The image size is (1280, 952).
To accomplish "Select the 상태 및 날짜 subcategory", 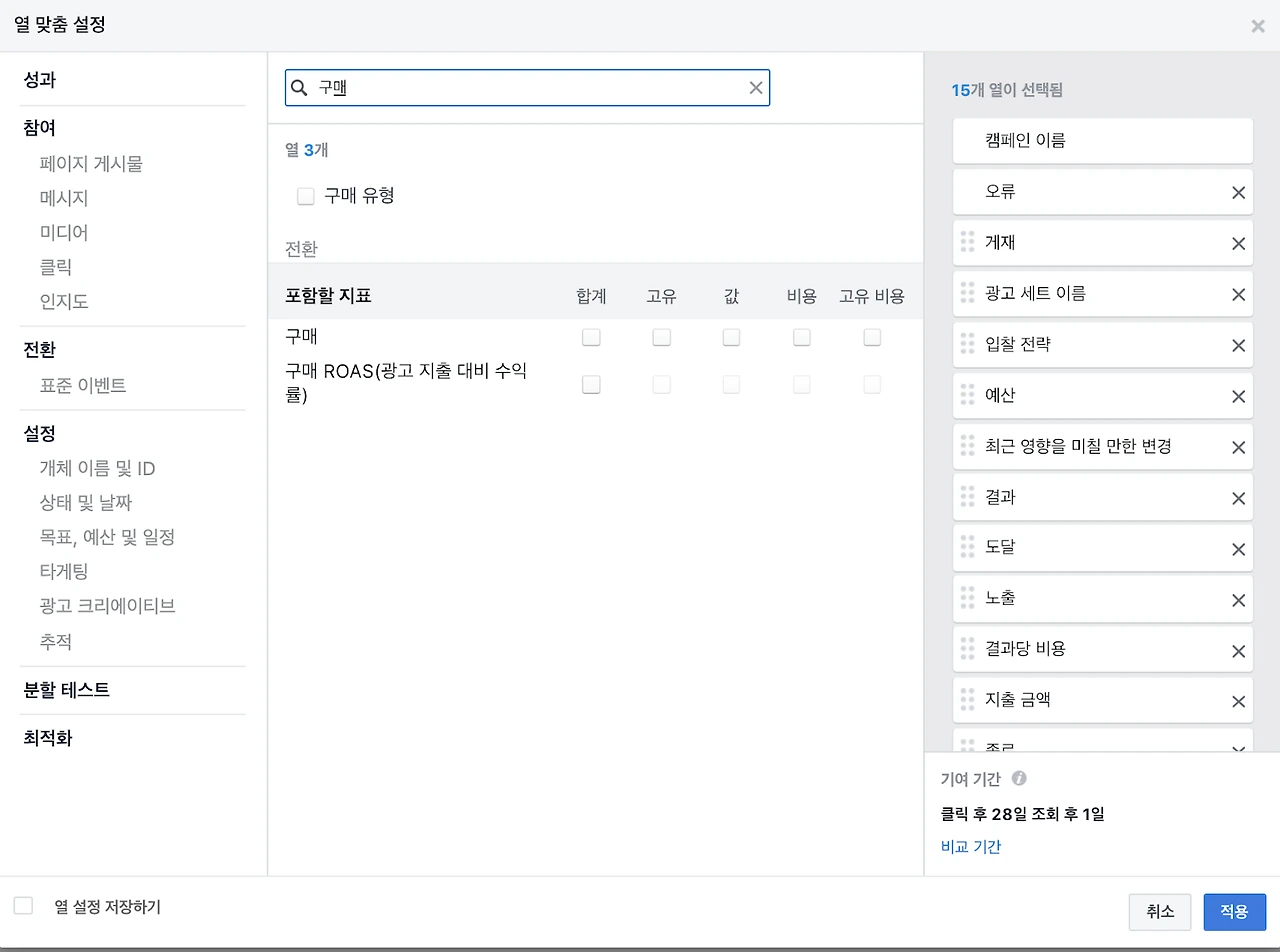I will tap(86, 503).
